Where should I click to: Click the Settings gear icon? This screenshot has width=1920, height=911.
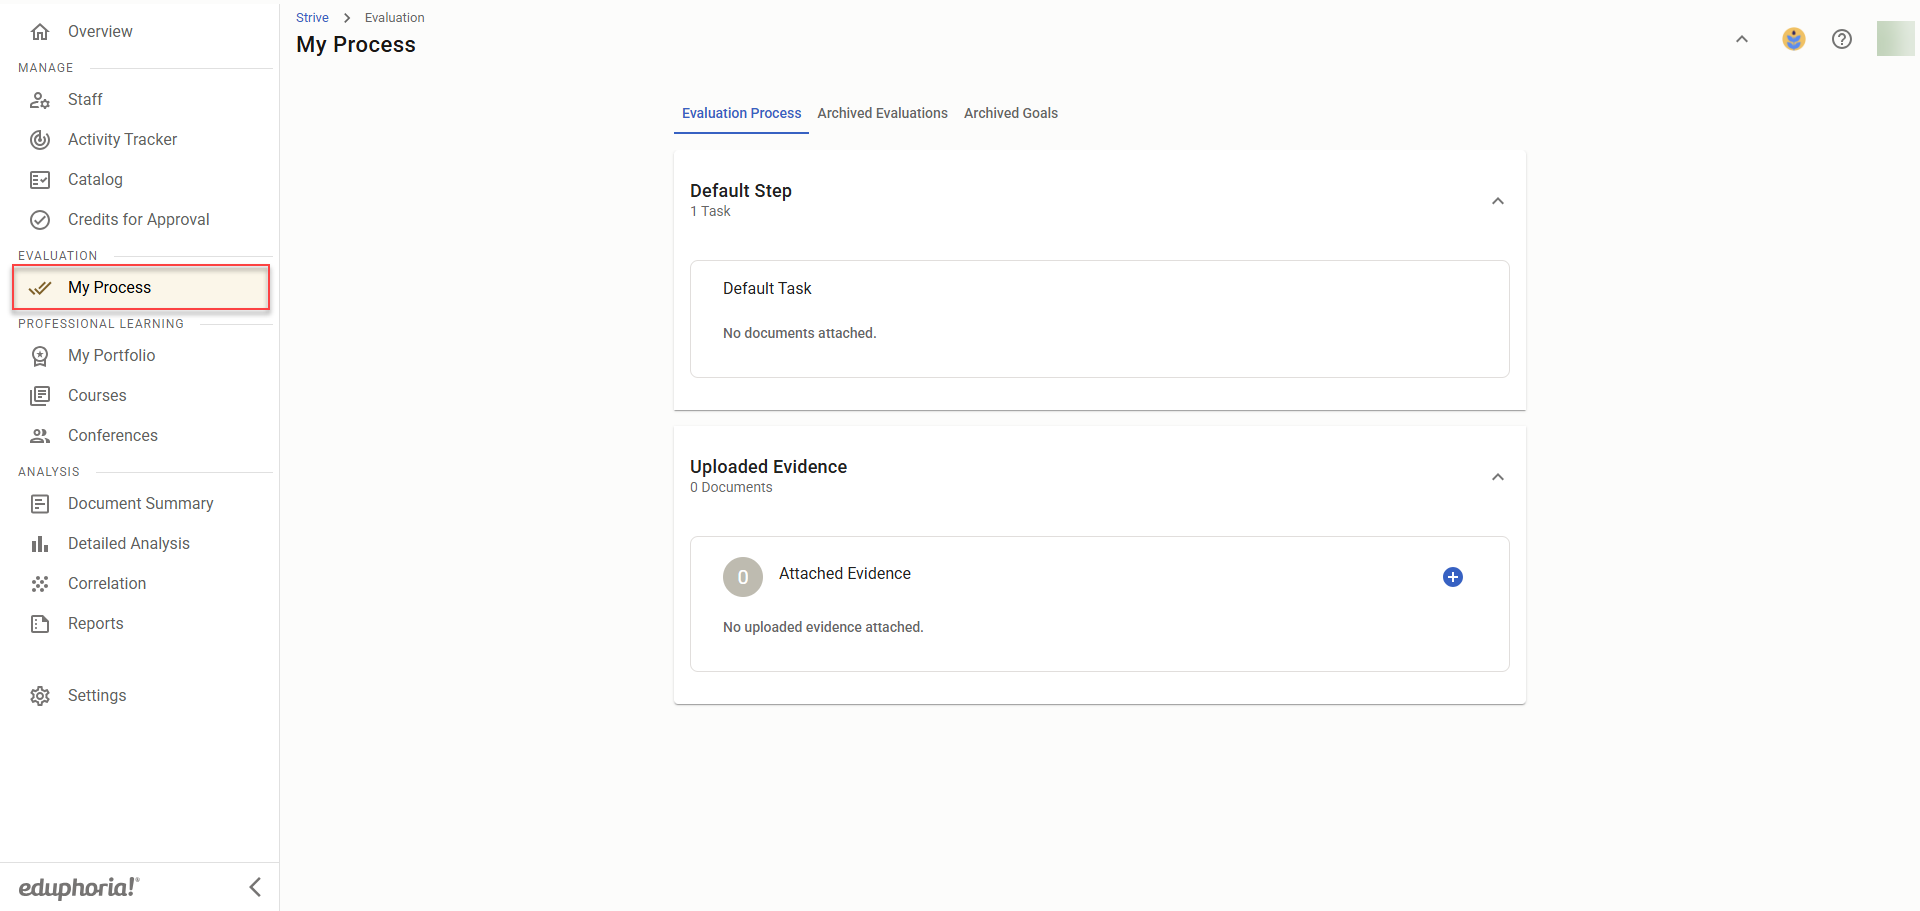[x=40, y=696]
